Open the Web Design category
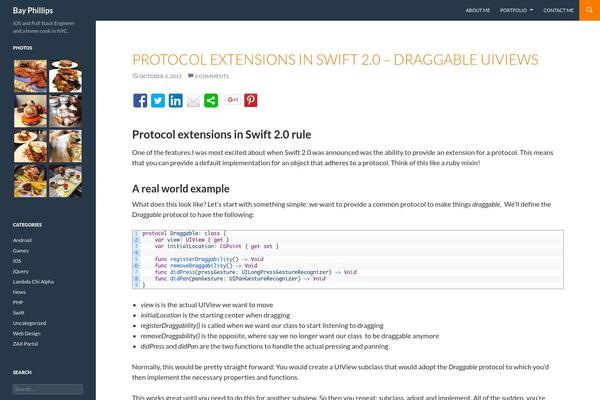The height and width of the screenshot is (400, 600). pyautogui.click(x=26, y=333)
